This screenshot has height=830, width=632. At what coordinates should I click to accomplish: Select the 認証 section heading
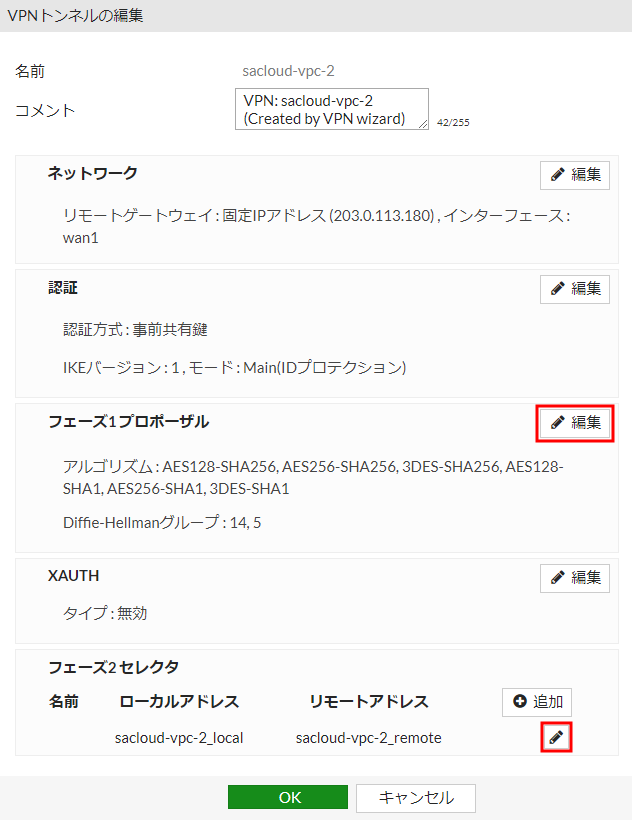pyautogui.click(x=63, y=287)
